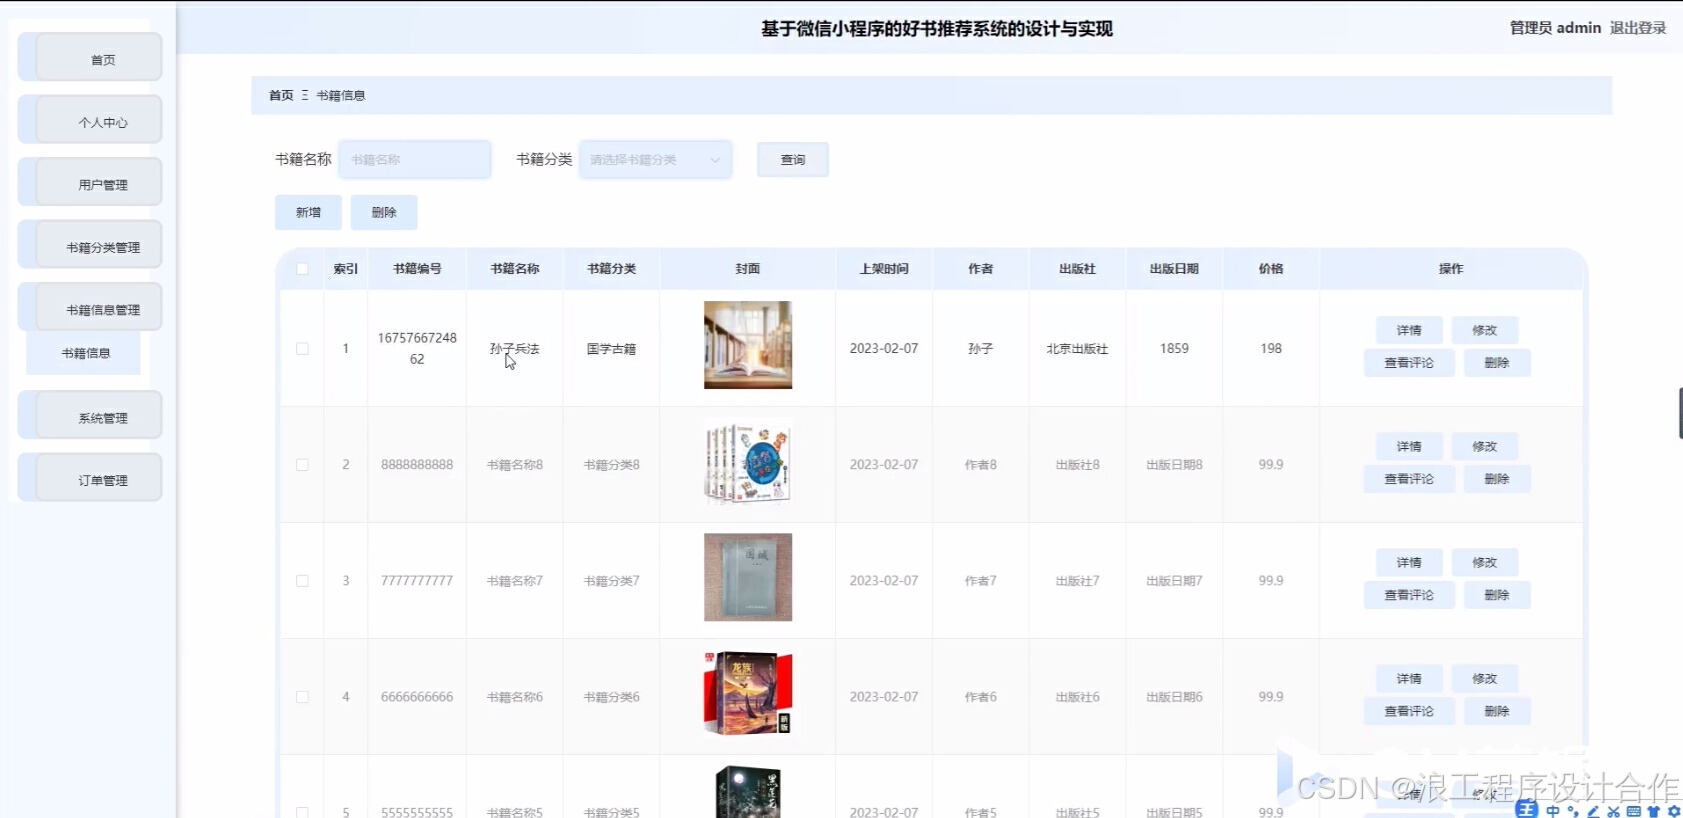The image size is (1683, 818).
Task: Click the IME soft keyboard icon
Action: pyautogui.click(x=1633, y=811)
